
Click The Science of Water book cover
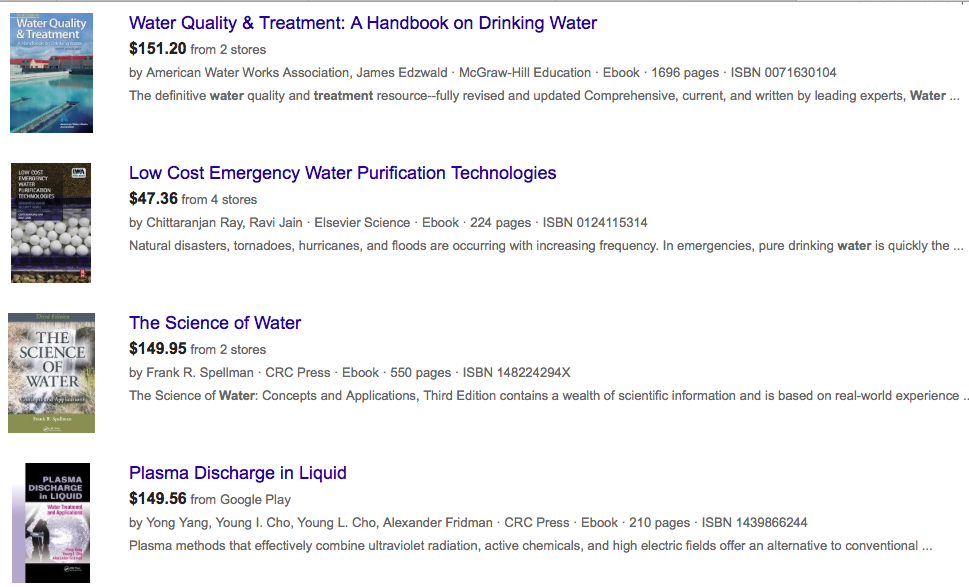[x=51, y=372]
